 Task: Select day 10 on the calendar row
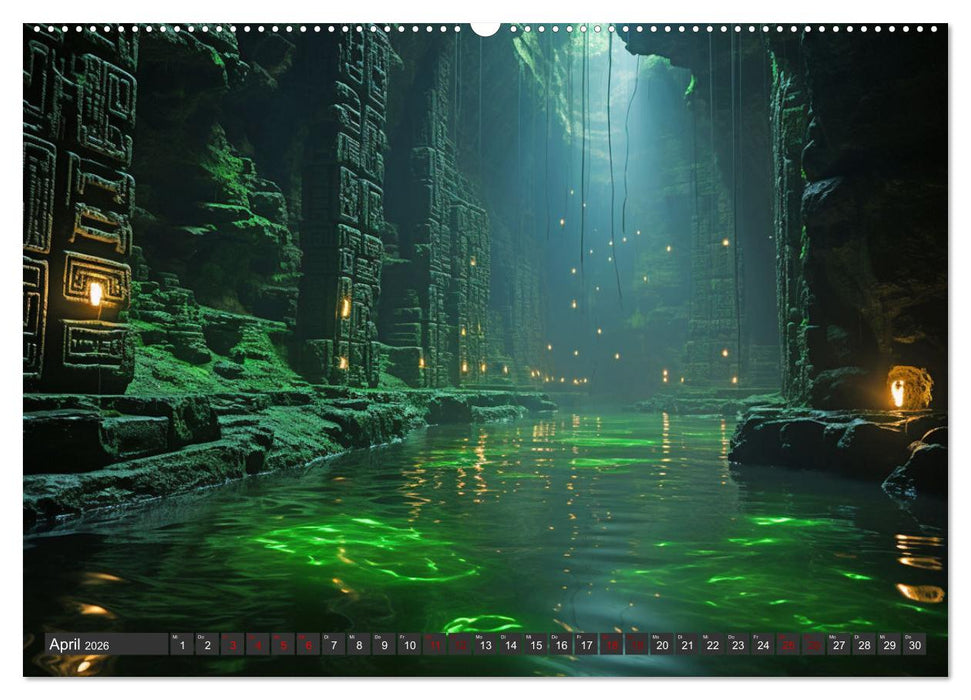[409, 645]
